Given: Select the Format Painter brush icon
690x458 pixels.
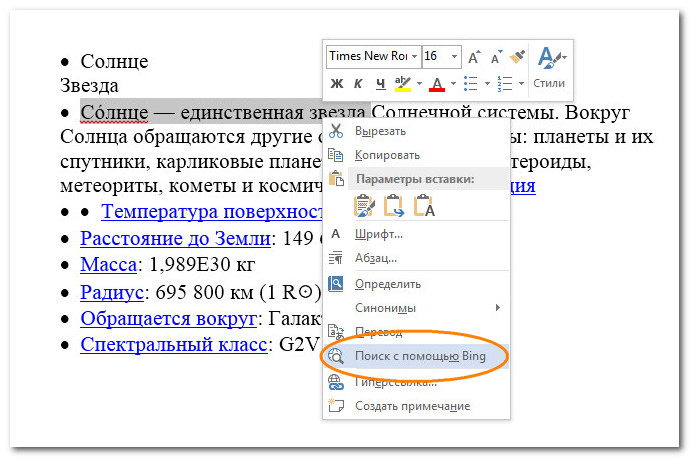Looking at the screenshot, I should pyautogui.click(x=518, y=57).
